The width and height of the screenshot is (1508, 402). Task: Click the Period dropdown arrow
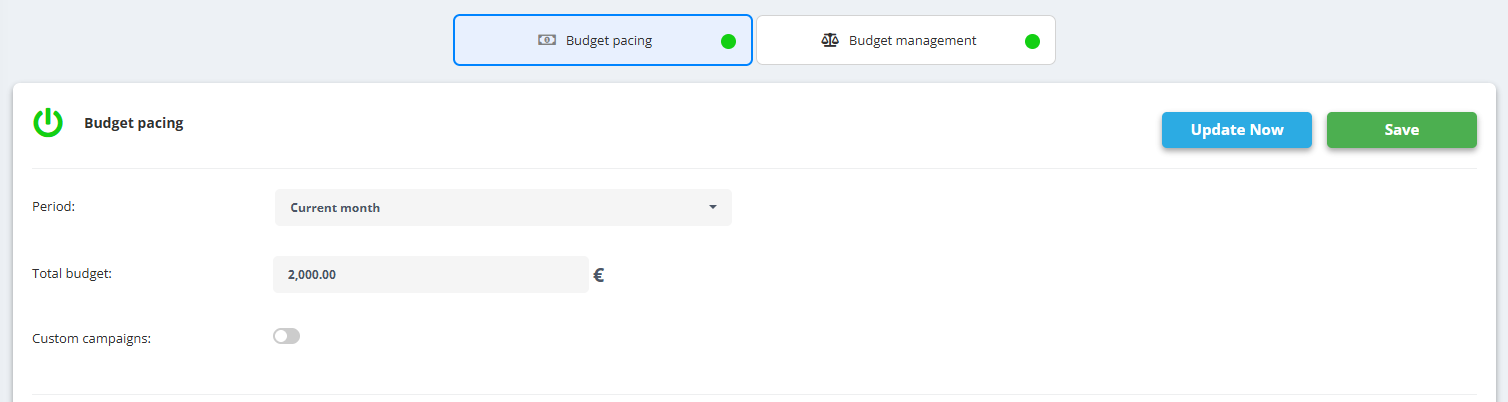click(x=713, y=207)
